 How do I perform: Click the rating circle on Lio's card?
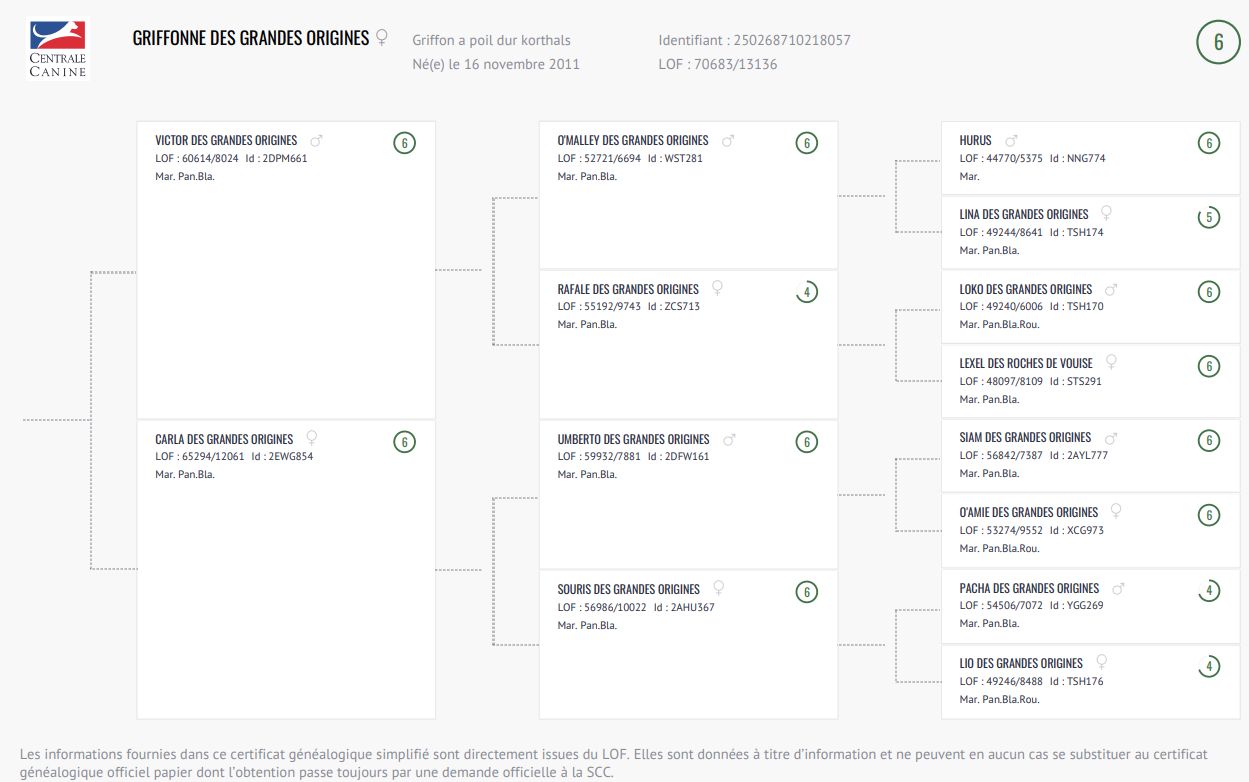point(1209,666)
